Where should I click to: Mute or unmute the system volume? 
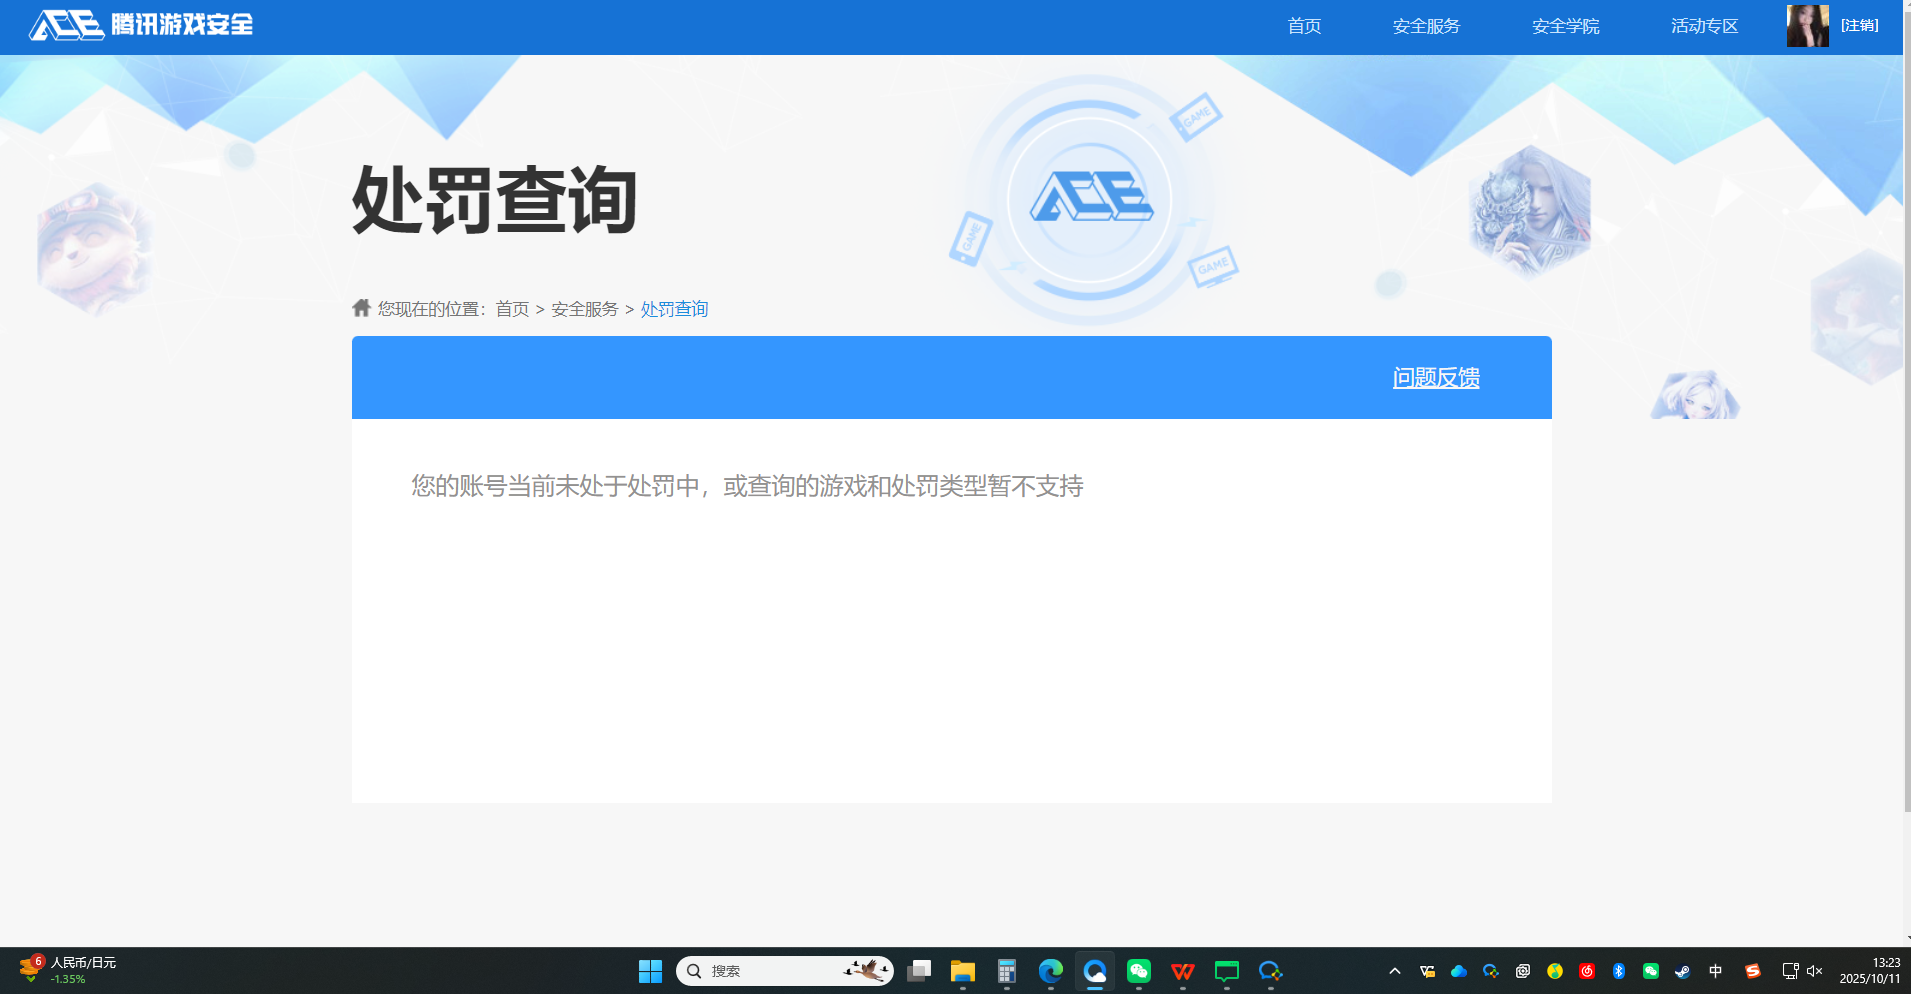(x=1814, y=970)
